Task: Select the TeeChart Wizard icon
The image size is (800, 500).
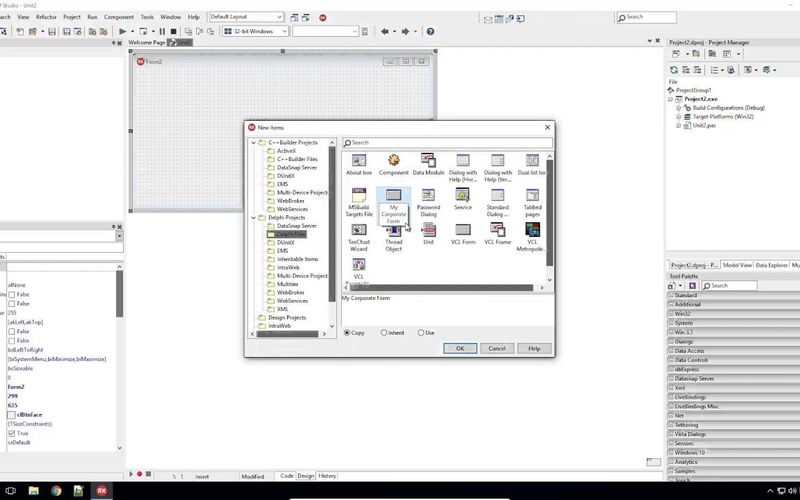Action: pos(359,230)
